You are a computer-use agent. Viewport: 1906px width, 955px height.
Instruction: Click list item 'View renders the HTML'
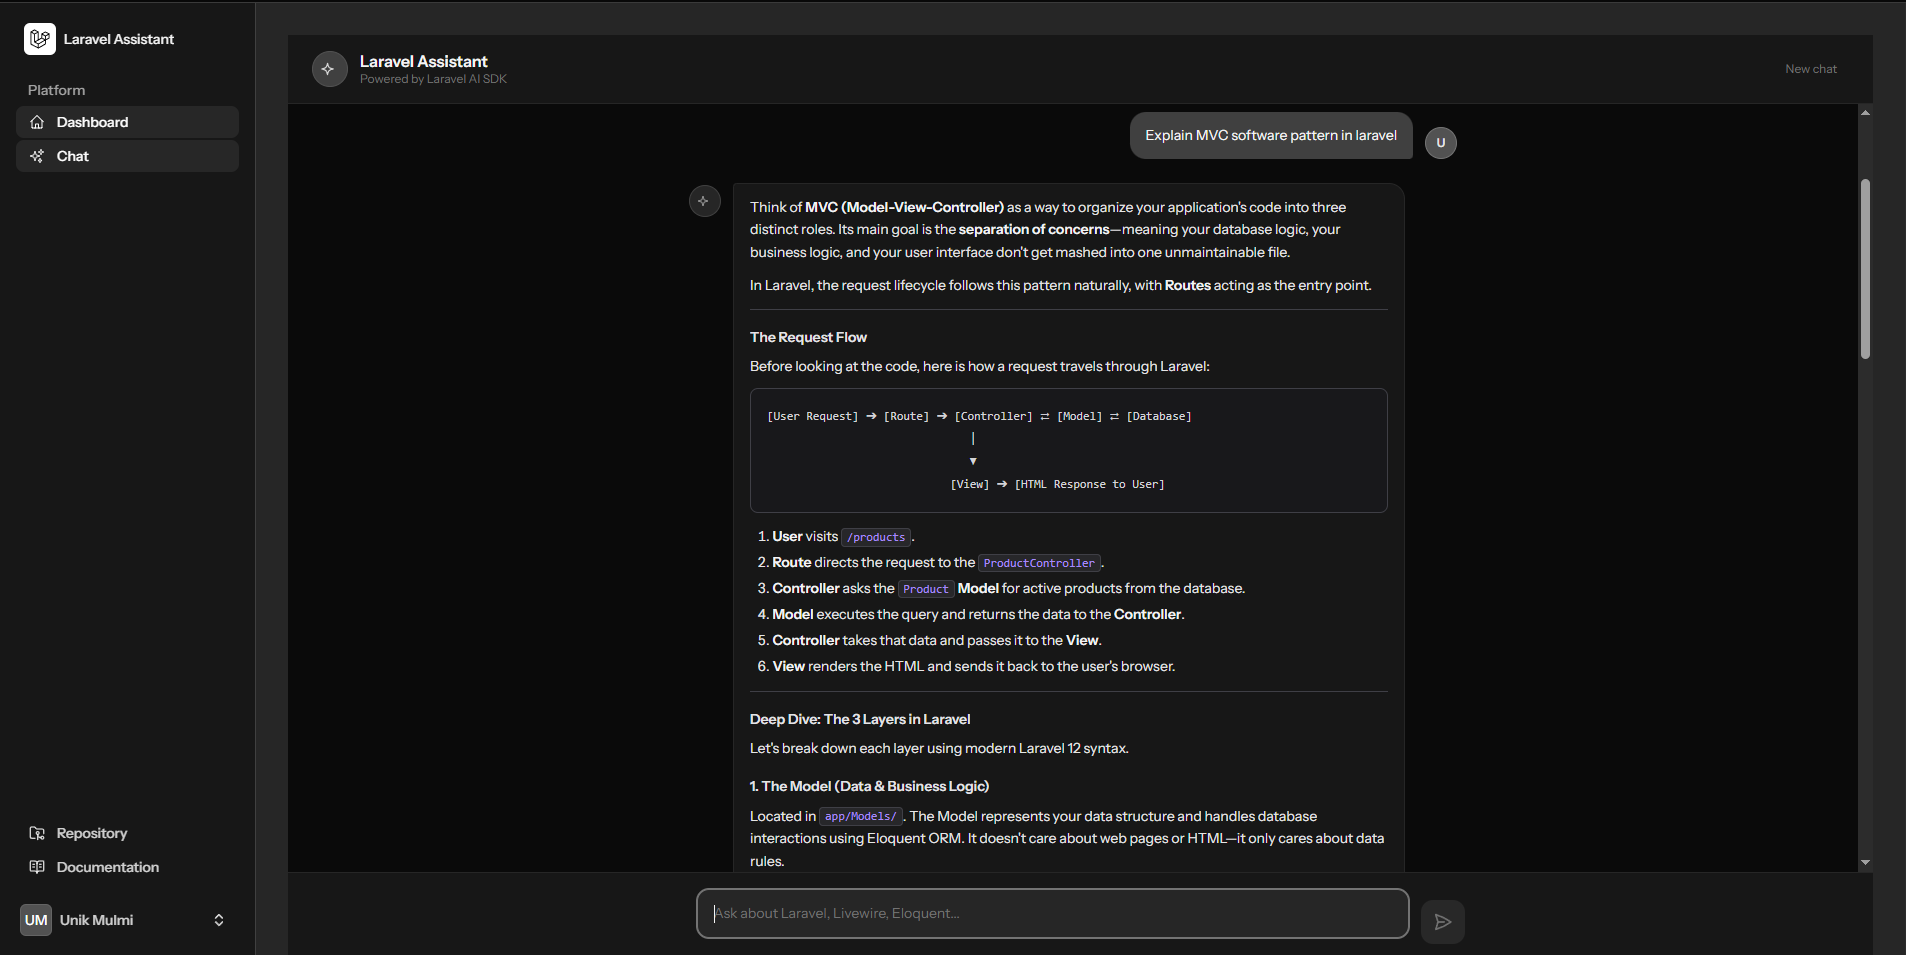[x=974, y=666]
